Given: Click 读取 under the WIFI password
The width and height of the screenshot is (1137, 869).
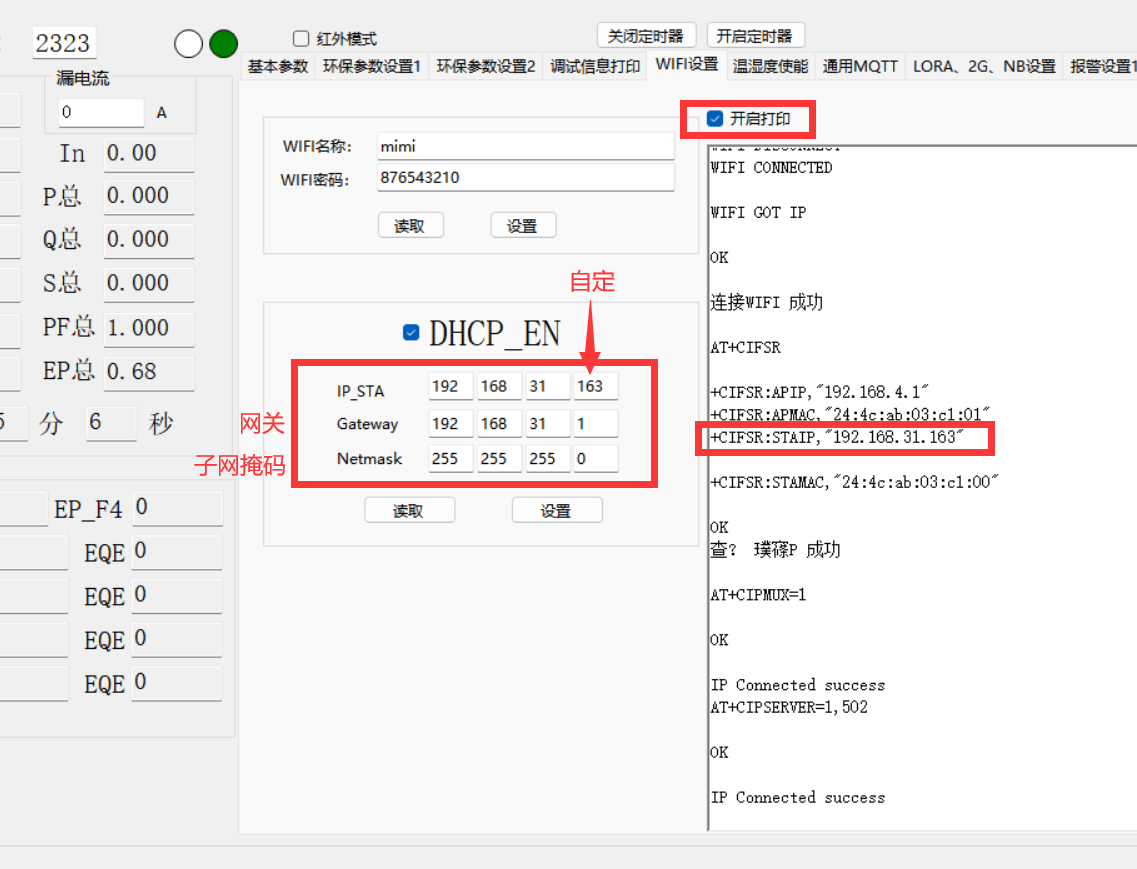Looking at the screenshot, I should click(410, 226).
